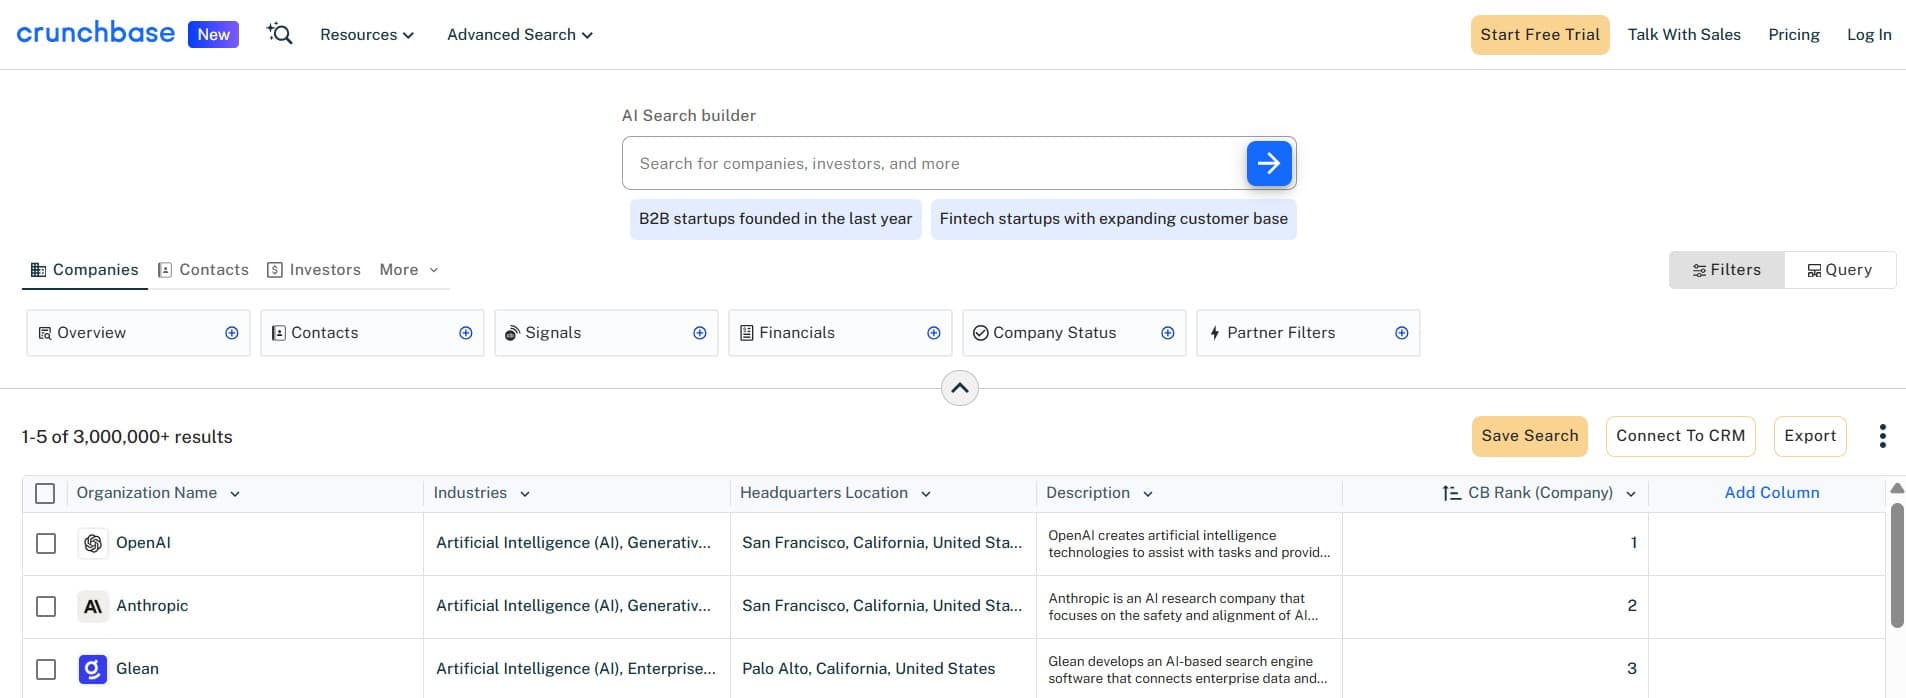This screenshot has width=1906, height=698.
Task: Click the Log In link
Action: coord(1869,35)
